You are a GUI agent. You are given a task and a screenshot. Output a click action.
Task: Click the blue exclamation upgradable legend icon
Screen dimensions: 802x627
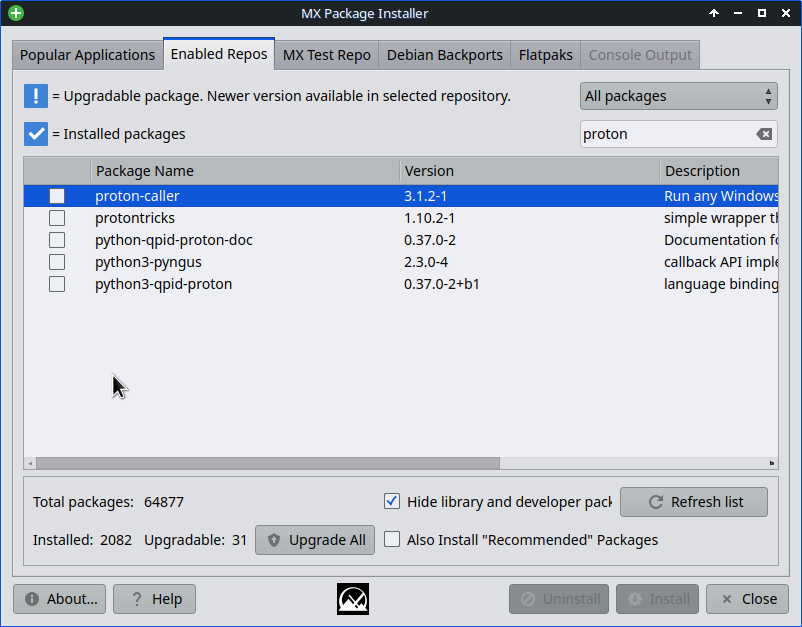pyautogui.click(x=36, y=96)
